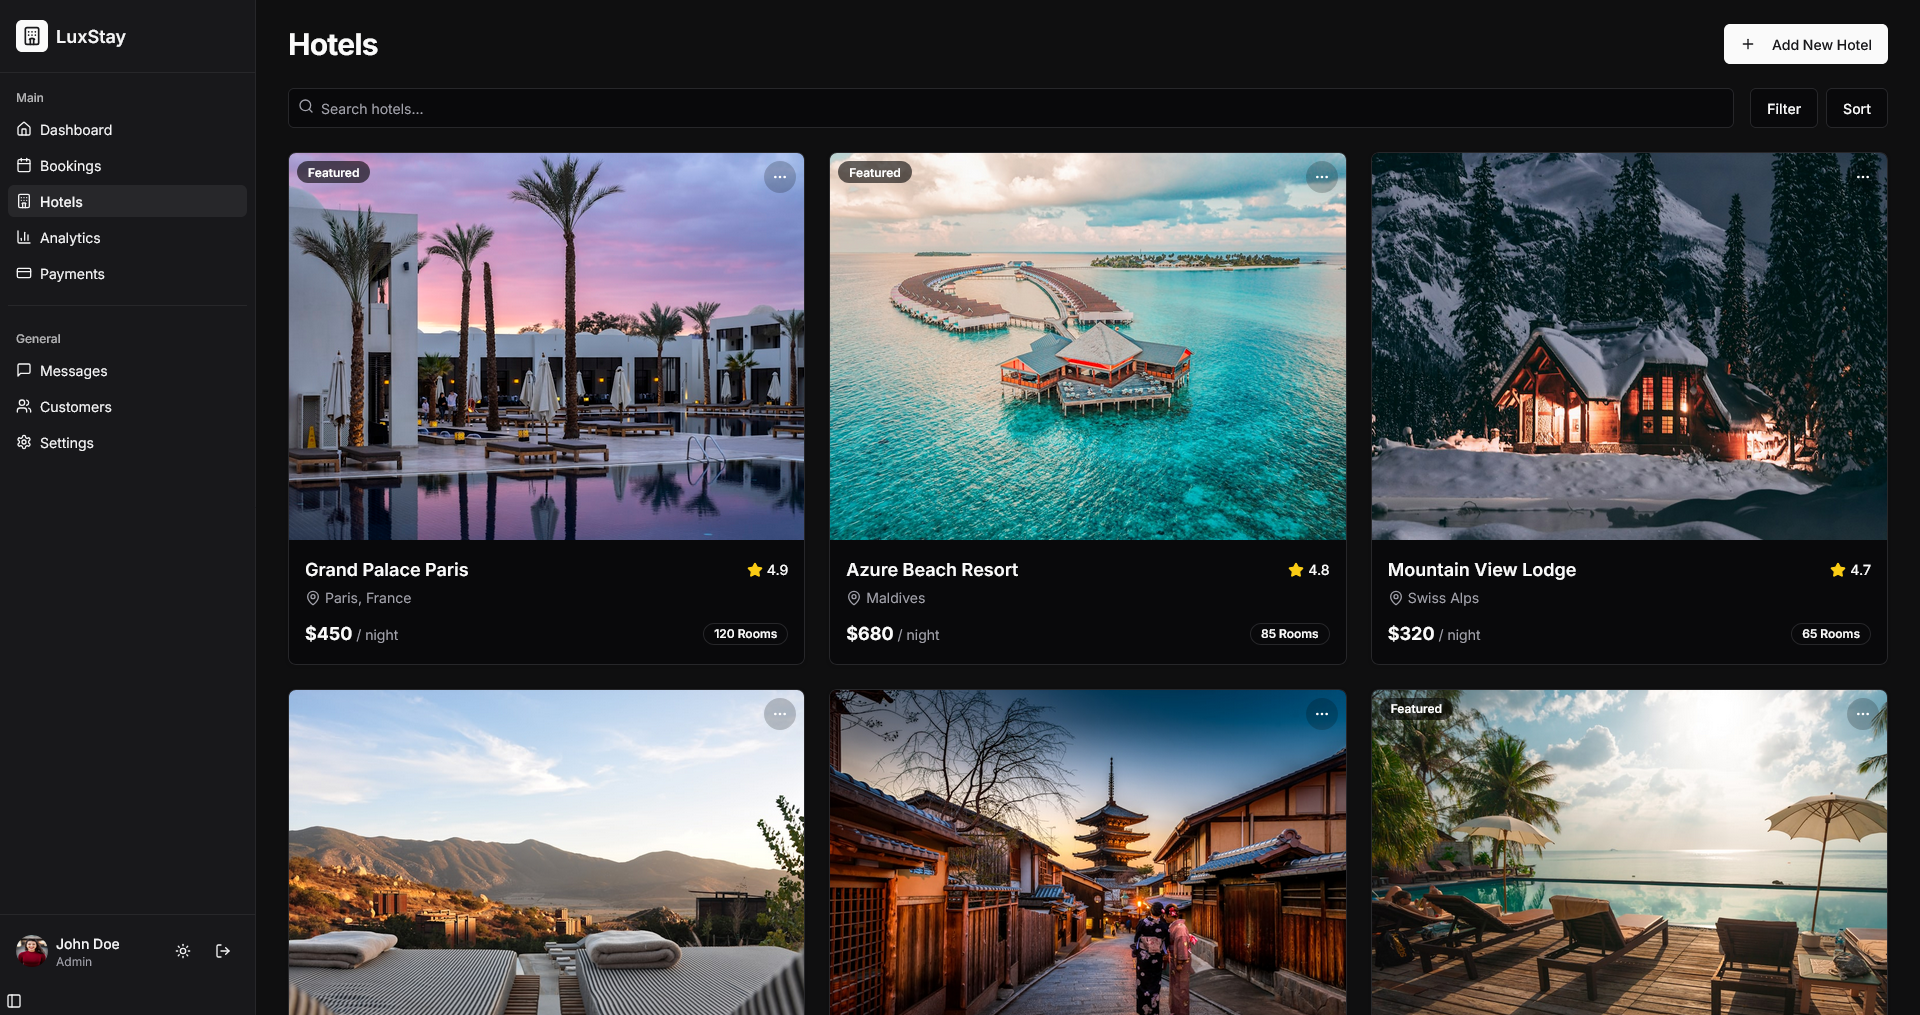This screenshot has width=1920, height=1015.
Task: Click the Add New Hotel button
Action: click(x=1805, y=44)
